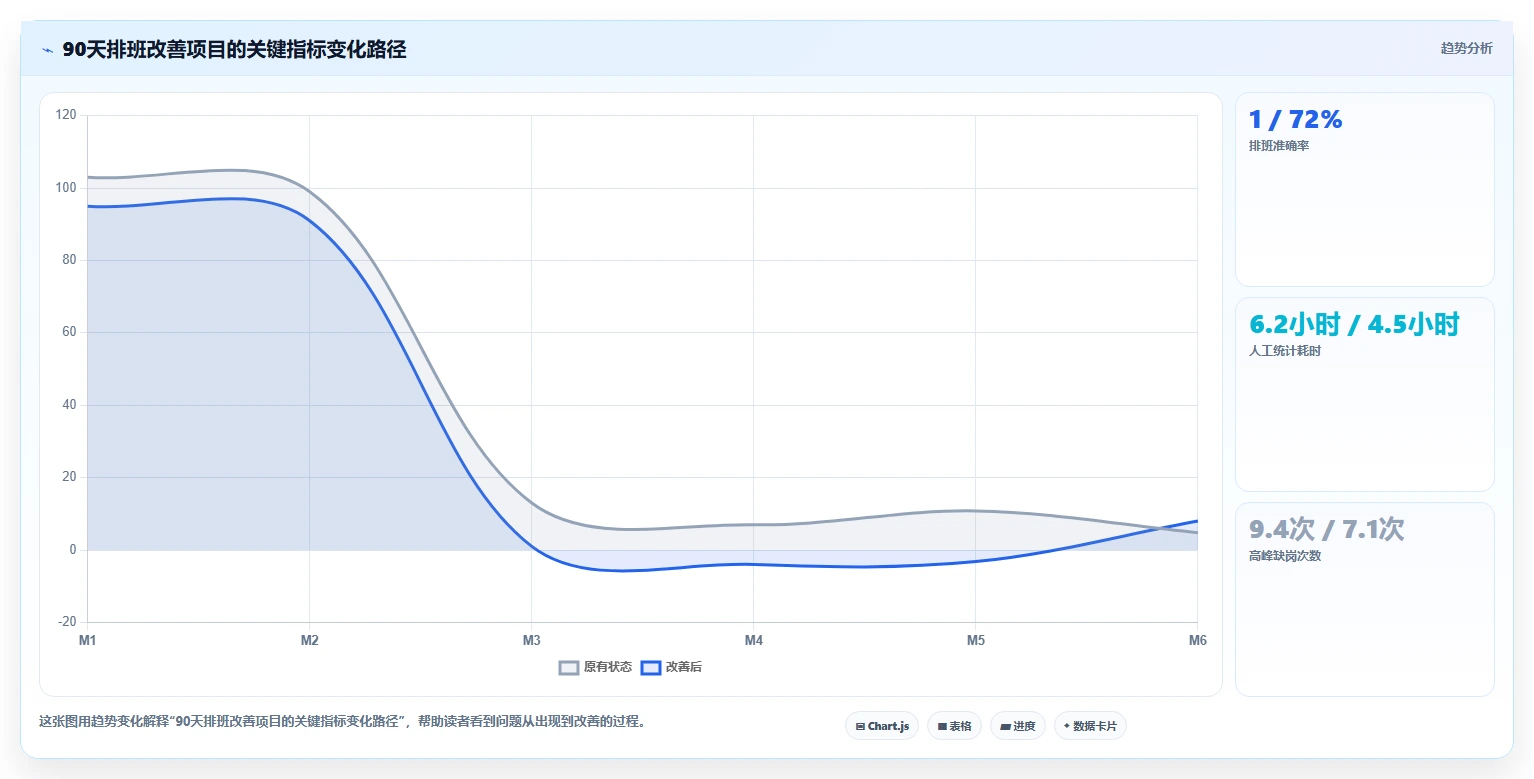Click the chart description sentence below the chart
The image size is (1534, 779).
342,721
